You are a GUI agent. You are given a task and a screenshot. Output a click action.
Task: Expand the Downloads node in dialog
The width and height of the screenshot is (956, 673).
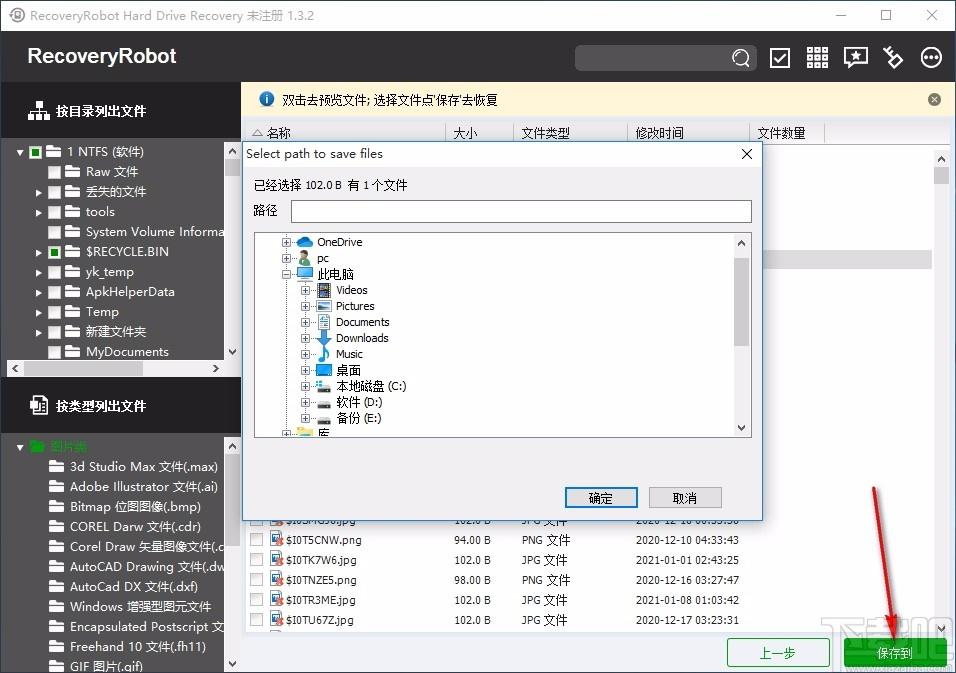coord(305,338)
